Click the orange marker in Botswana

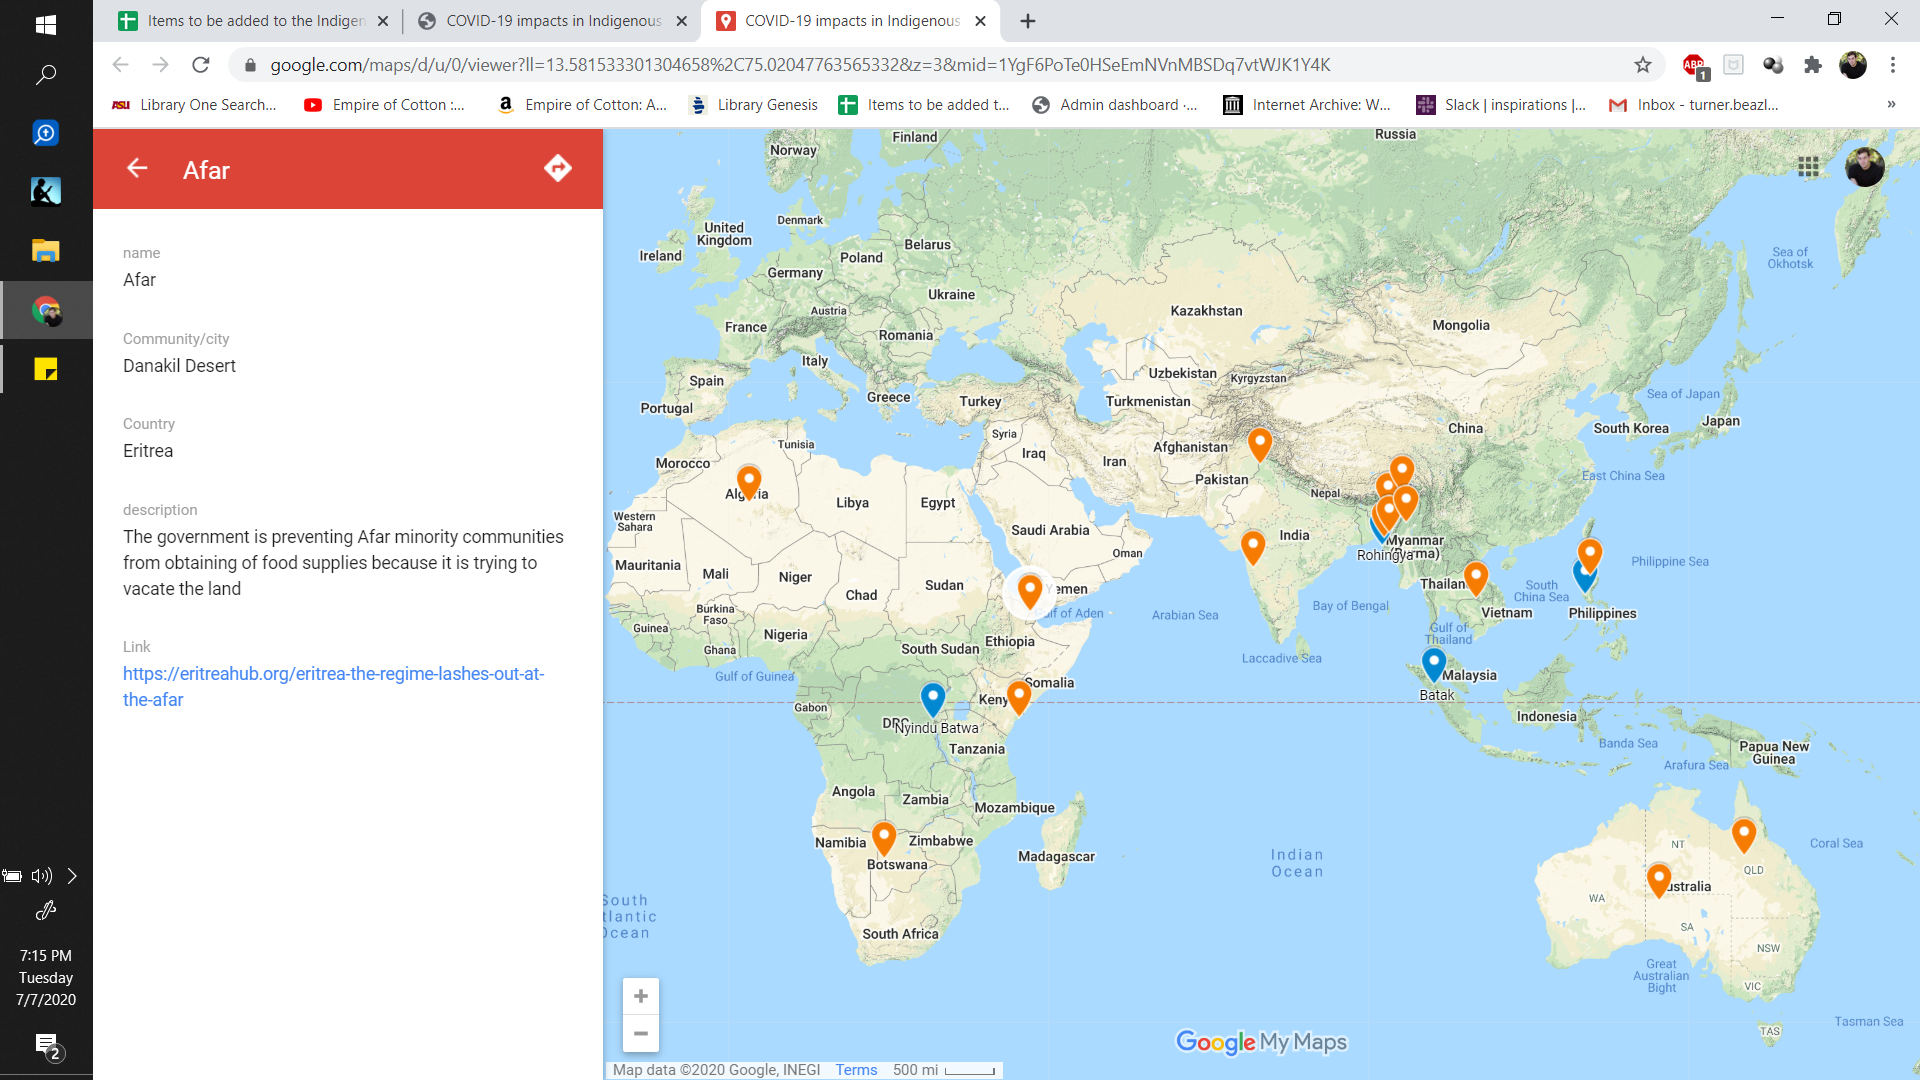pyautogui.click(x=883, y=836)
